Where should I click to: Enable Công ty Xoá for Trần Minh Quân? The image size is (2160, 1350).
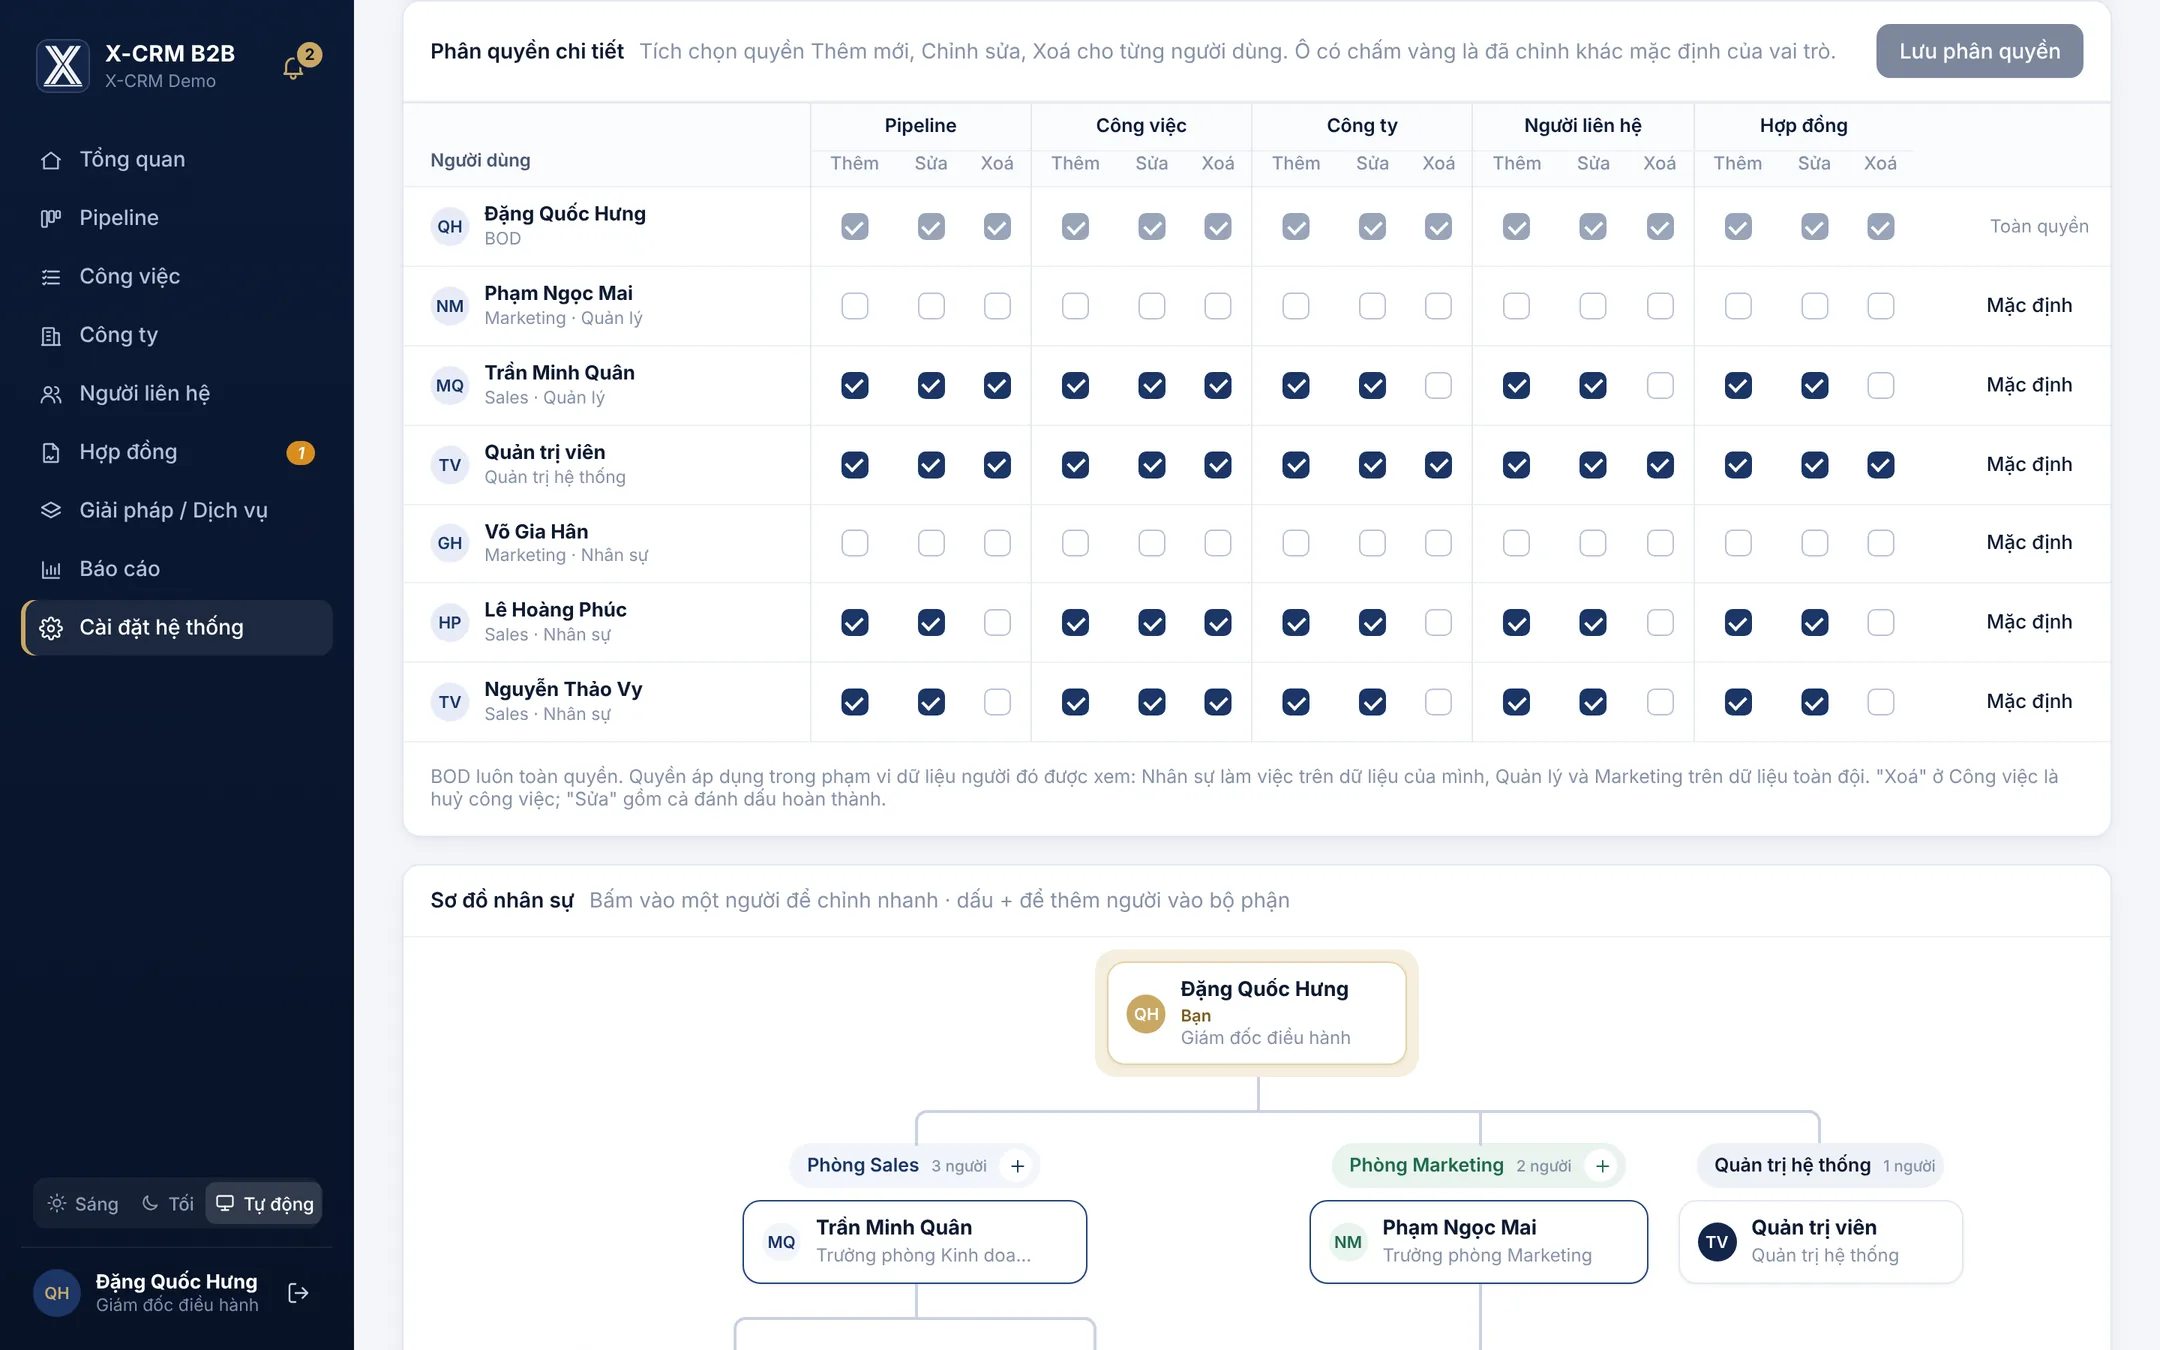tap(1438, 385)
